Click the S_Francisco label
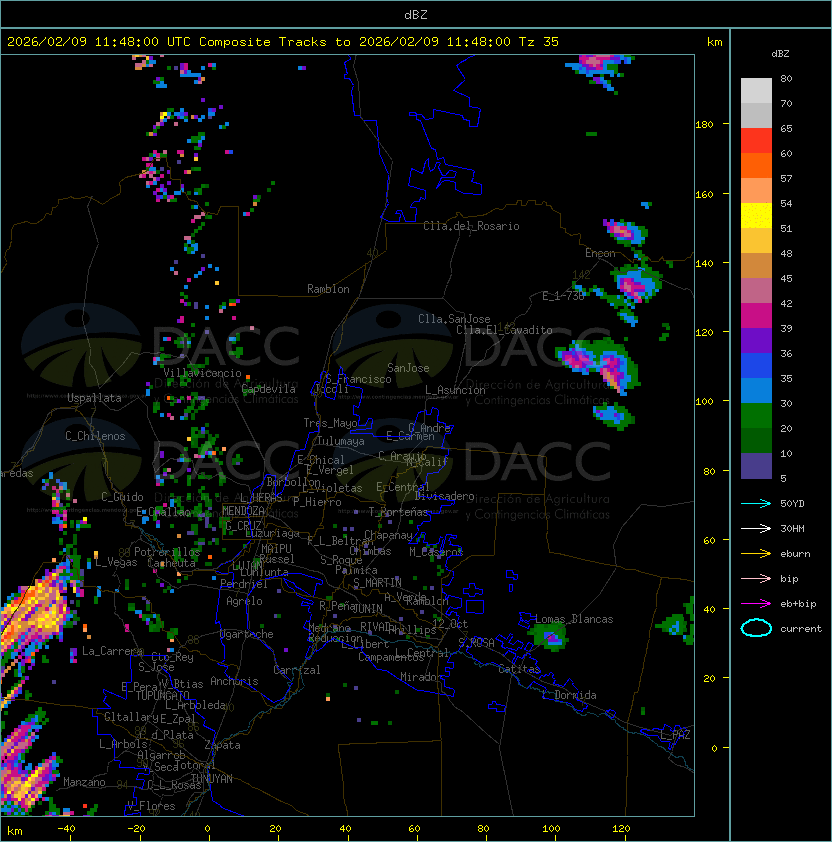 tap(358, 379)
